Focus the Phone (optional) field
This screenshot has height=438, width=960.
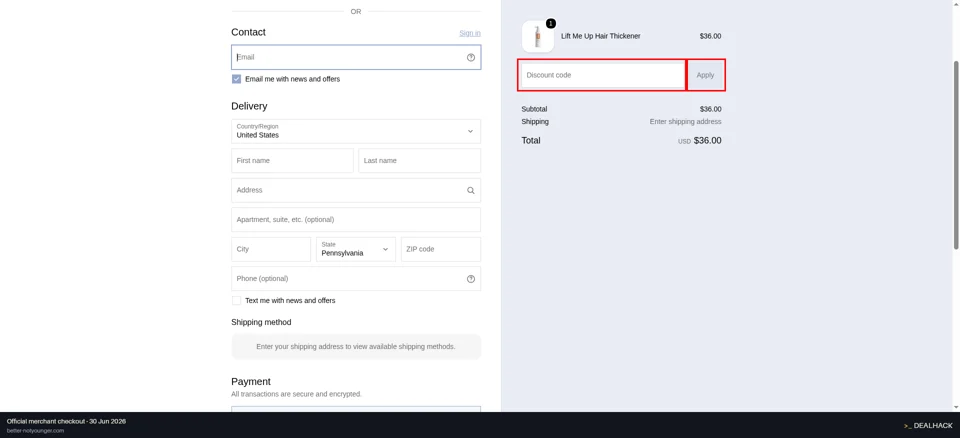[x=356, y=279]
